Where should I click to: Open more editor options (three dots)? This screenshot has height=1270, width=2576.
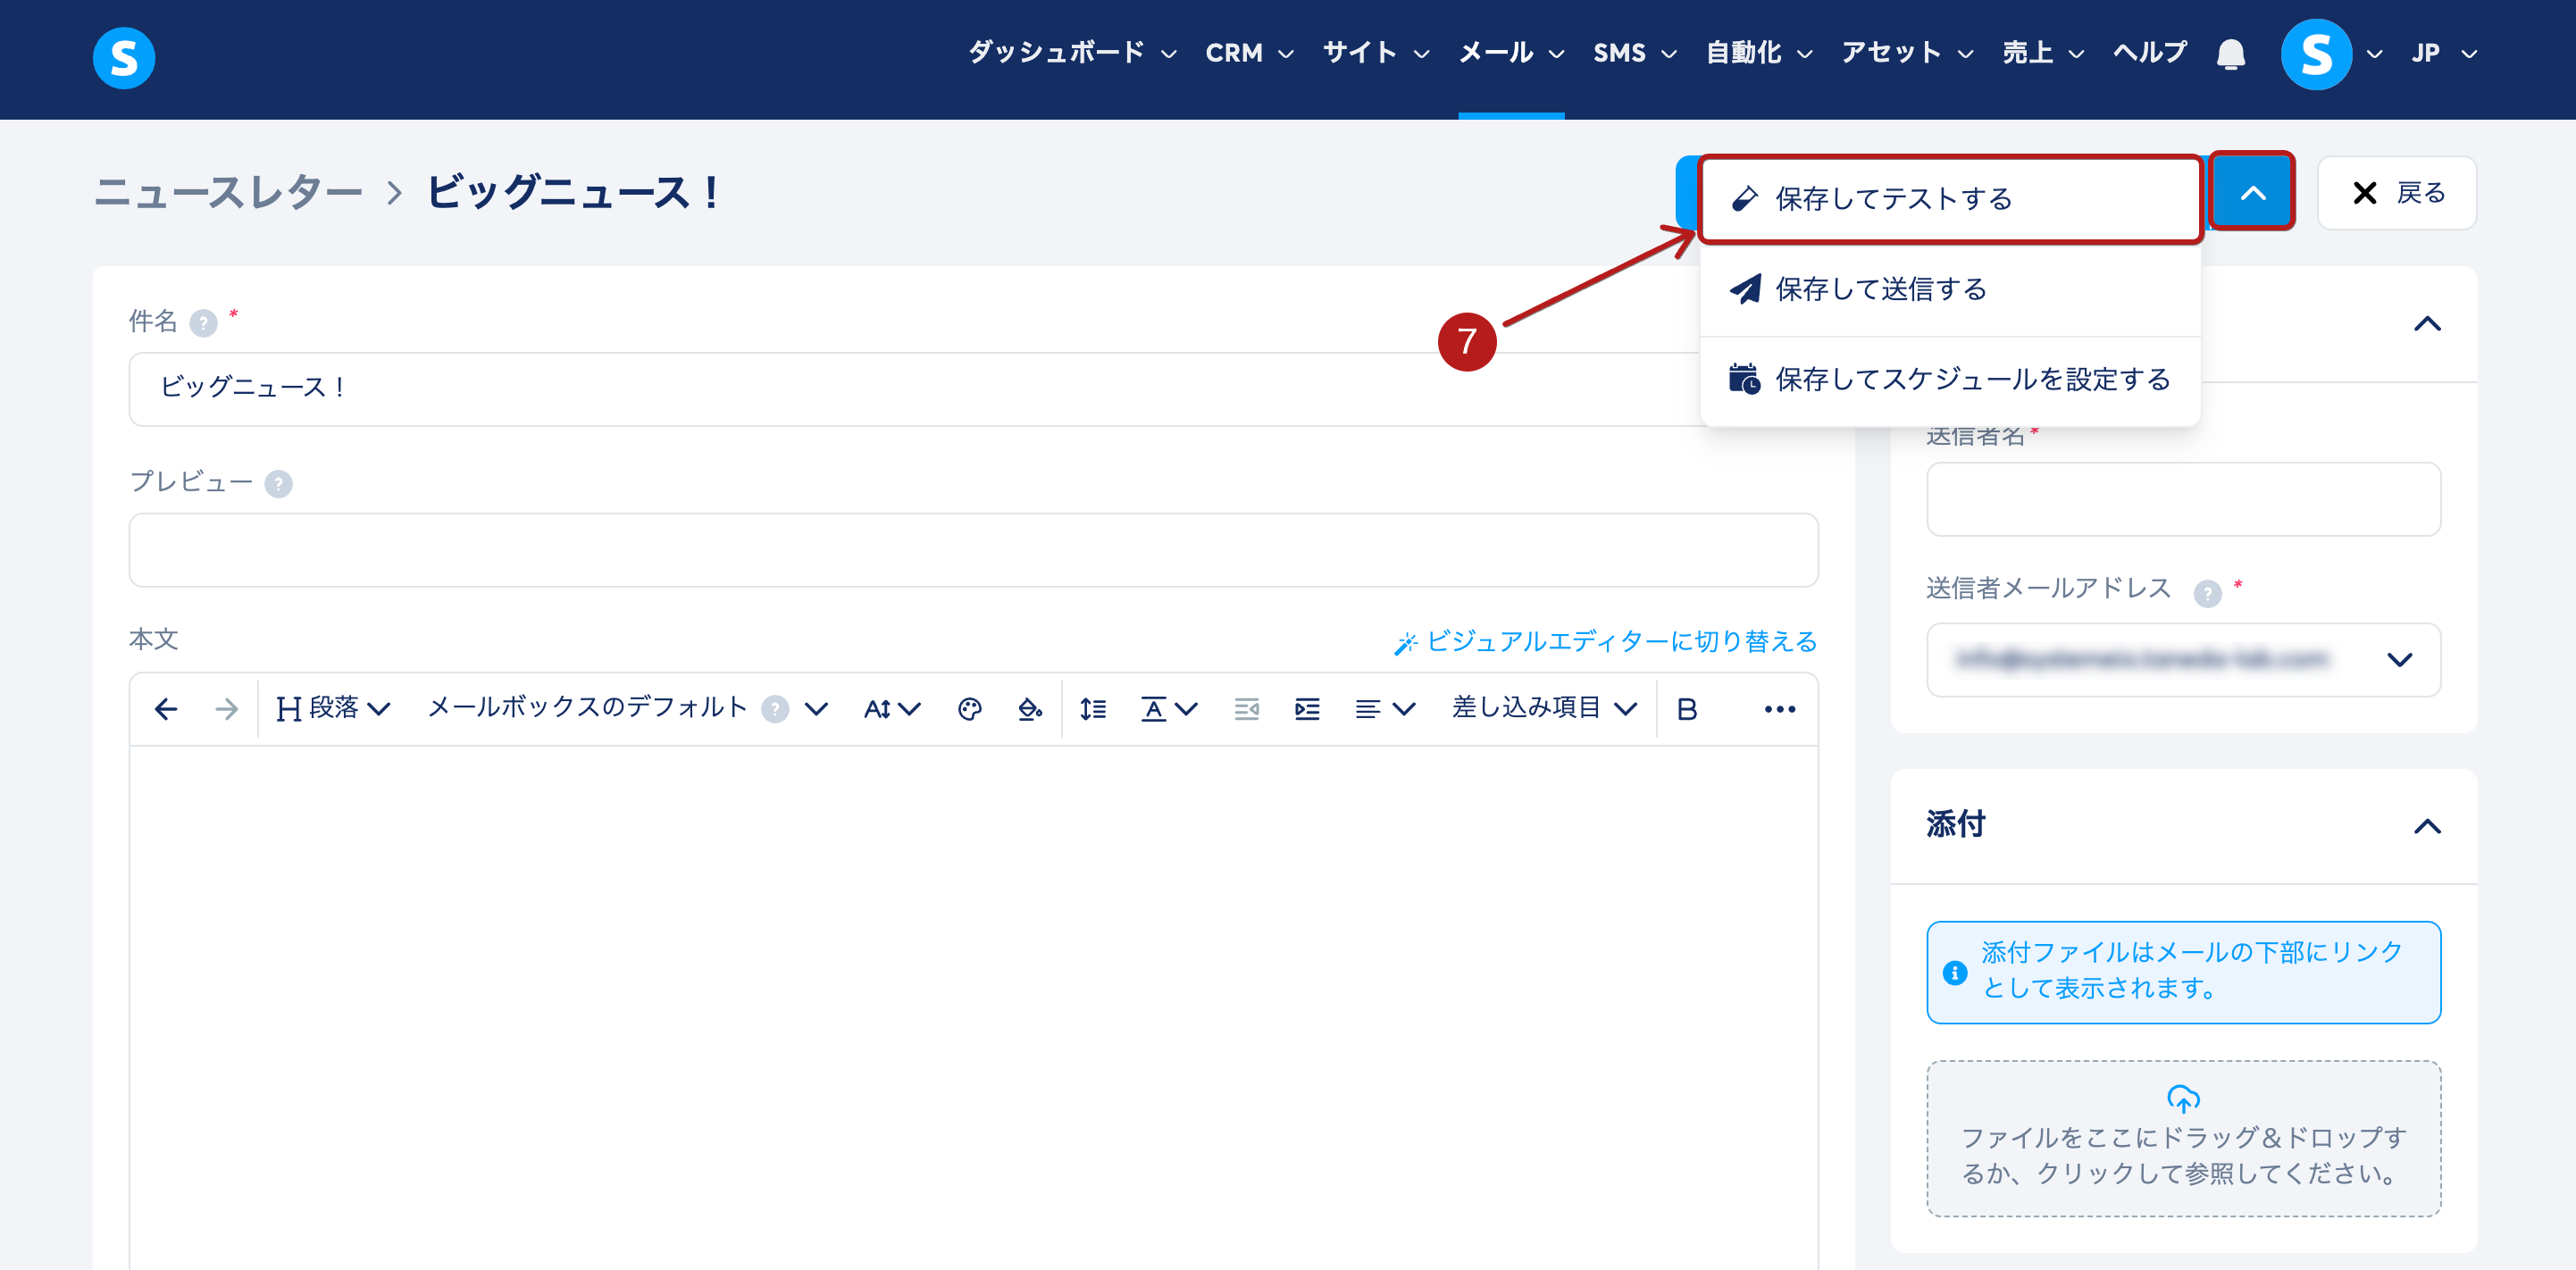click(x=1780, y=709)
